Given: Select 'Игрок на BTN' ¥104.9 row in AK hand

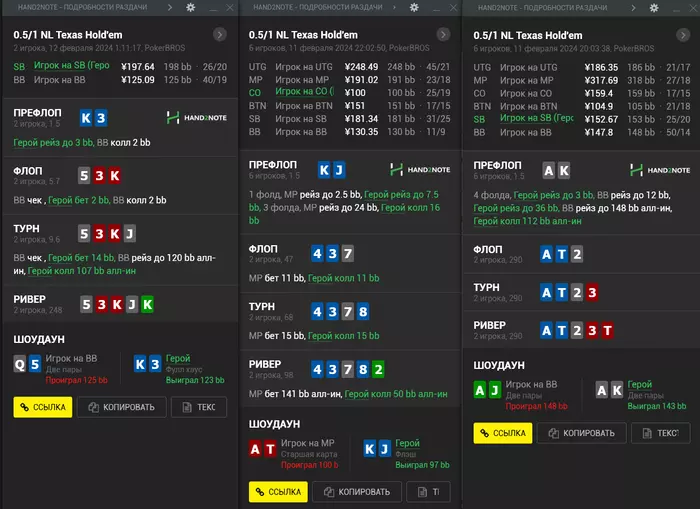Looking at the screenshot, I should coord(582,106).
